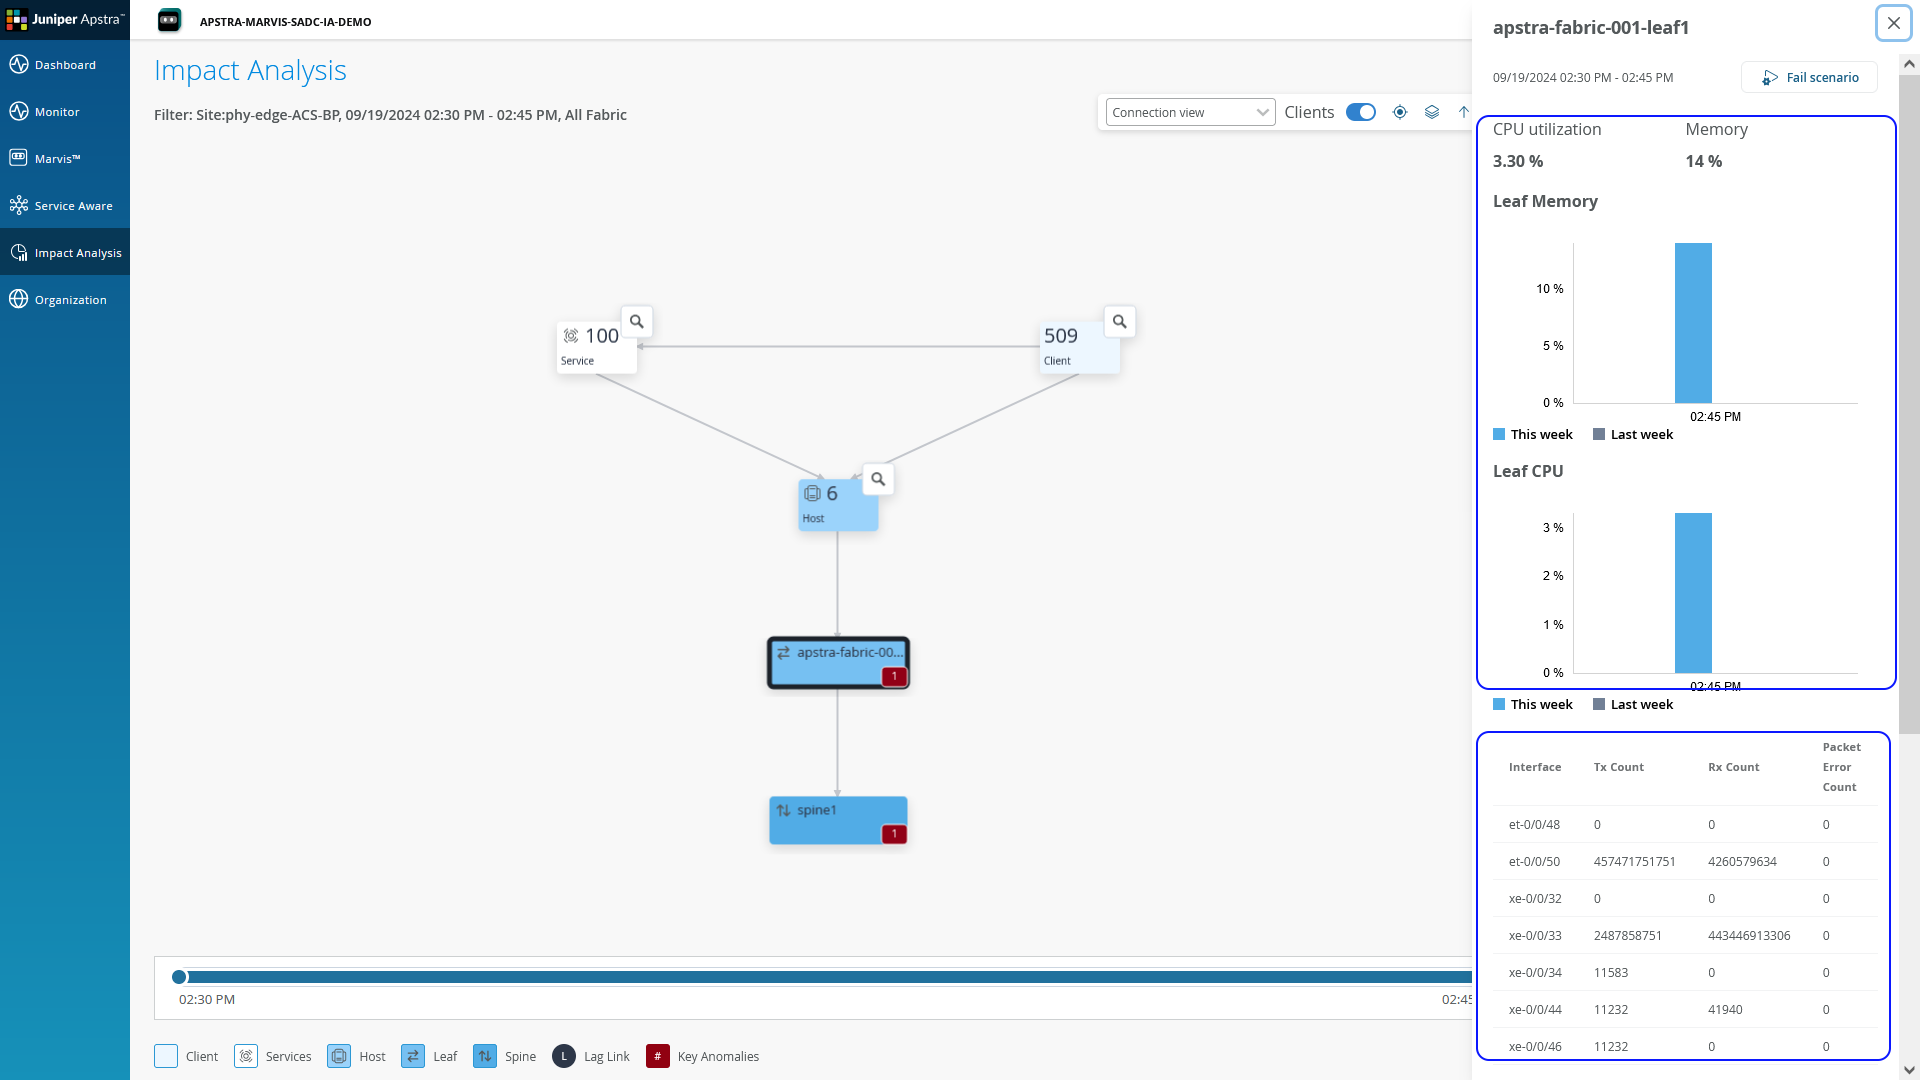
Task: Zoom into the Host 6 node via magnifier
Action: [877, 479]
